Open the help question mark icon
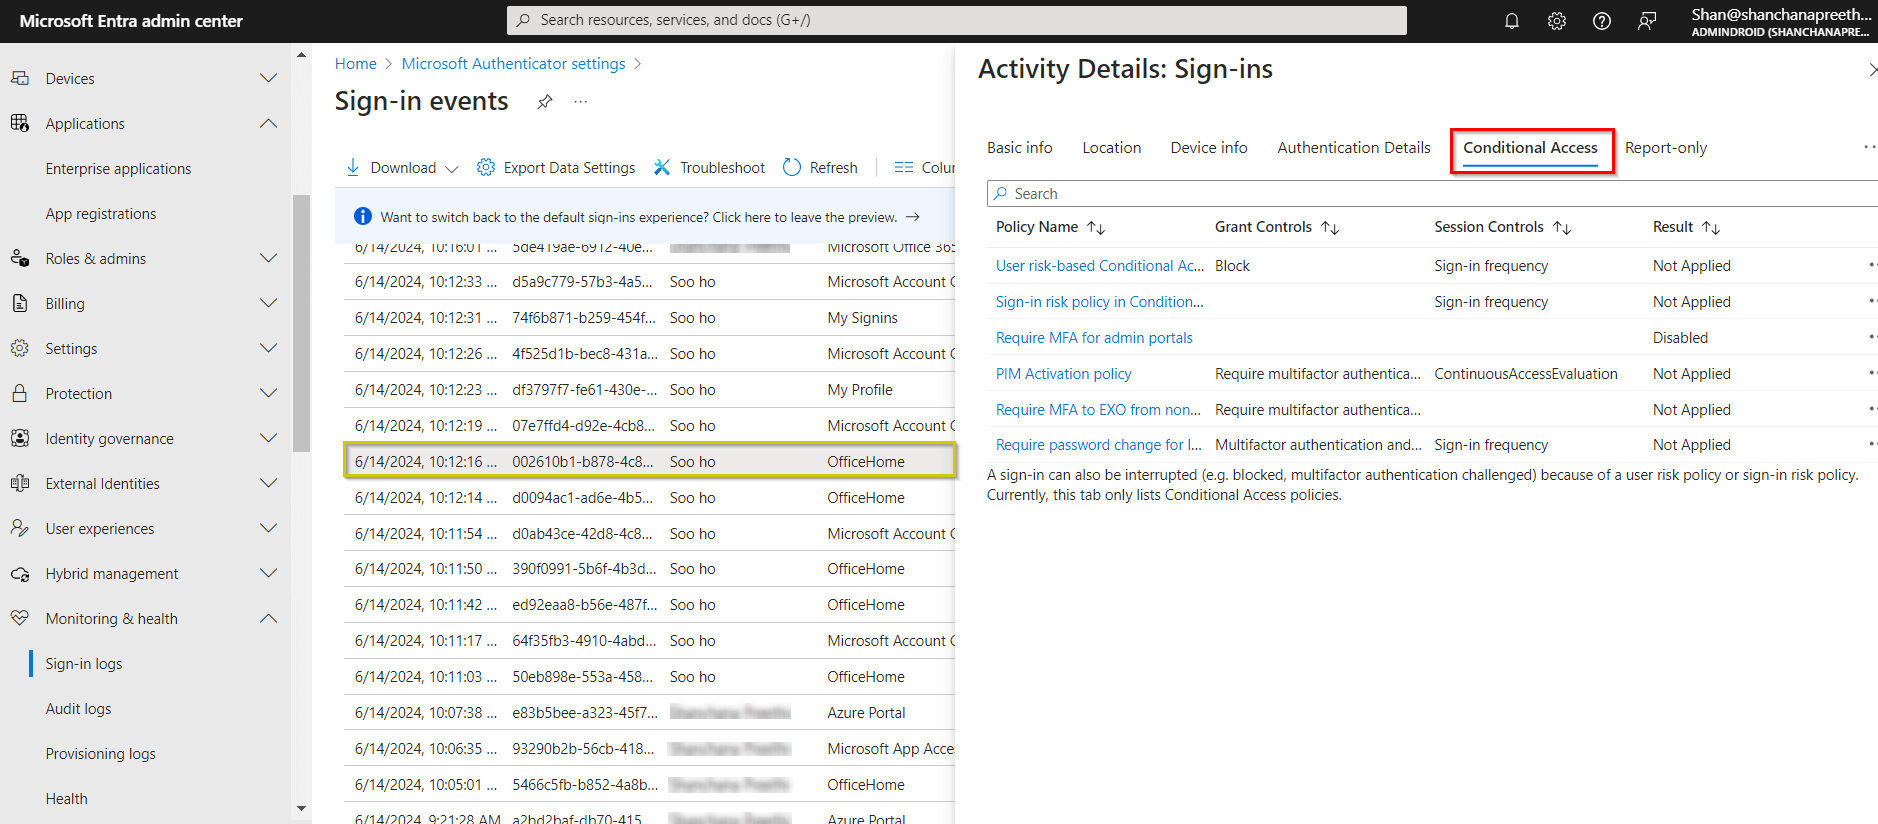The height and width of the screenshot is (824, 1878). click(1601, 21)
